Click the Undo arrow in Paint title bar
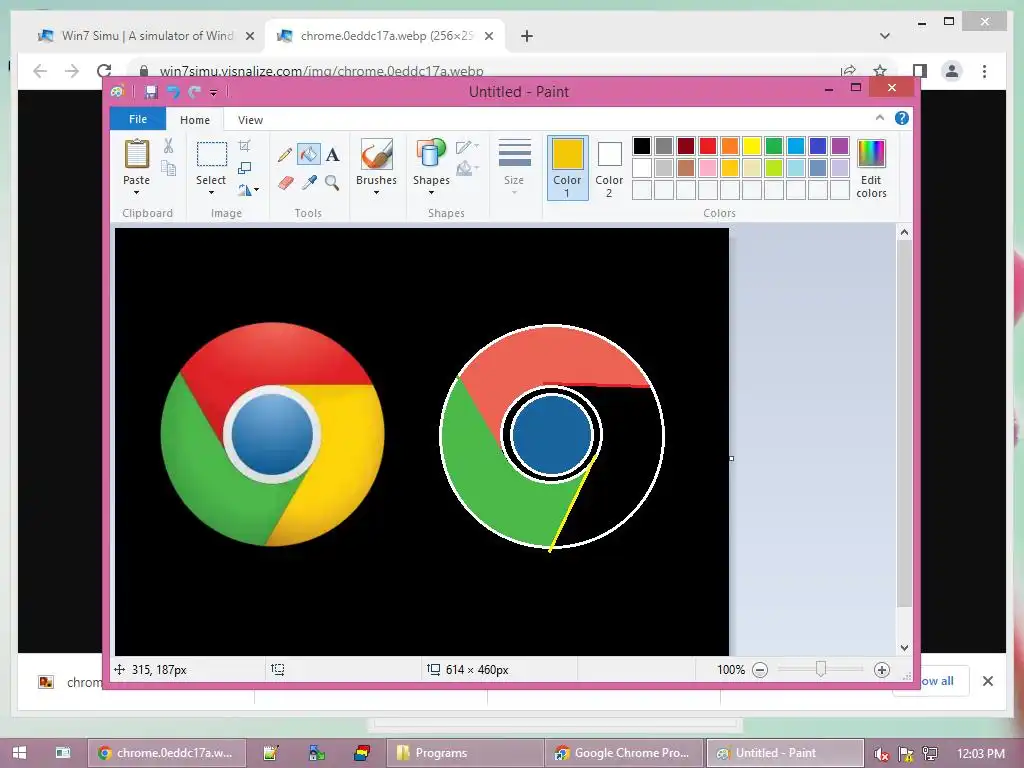Viewport: 1024px width, 768px height. pos(174,92)
